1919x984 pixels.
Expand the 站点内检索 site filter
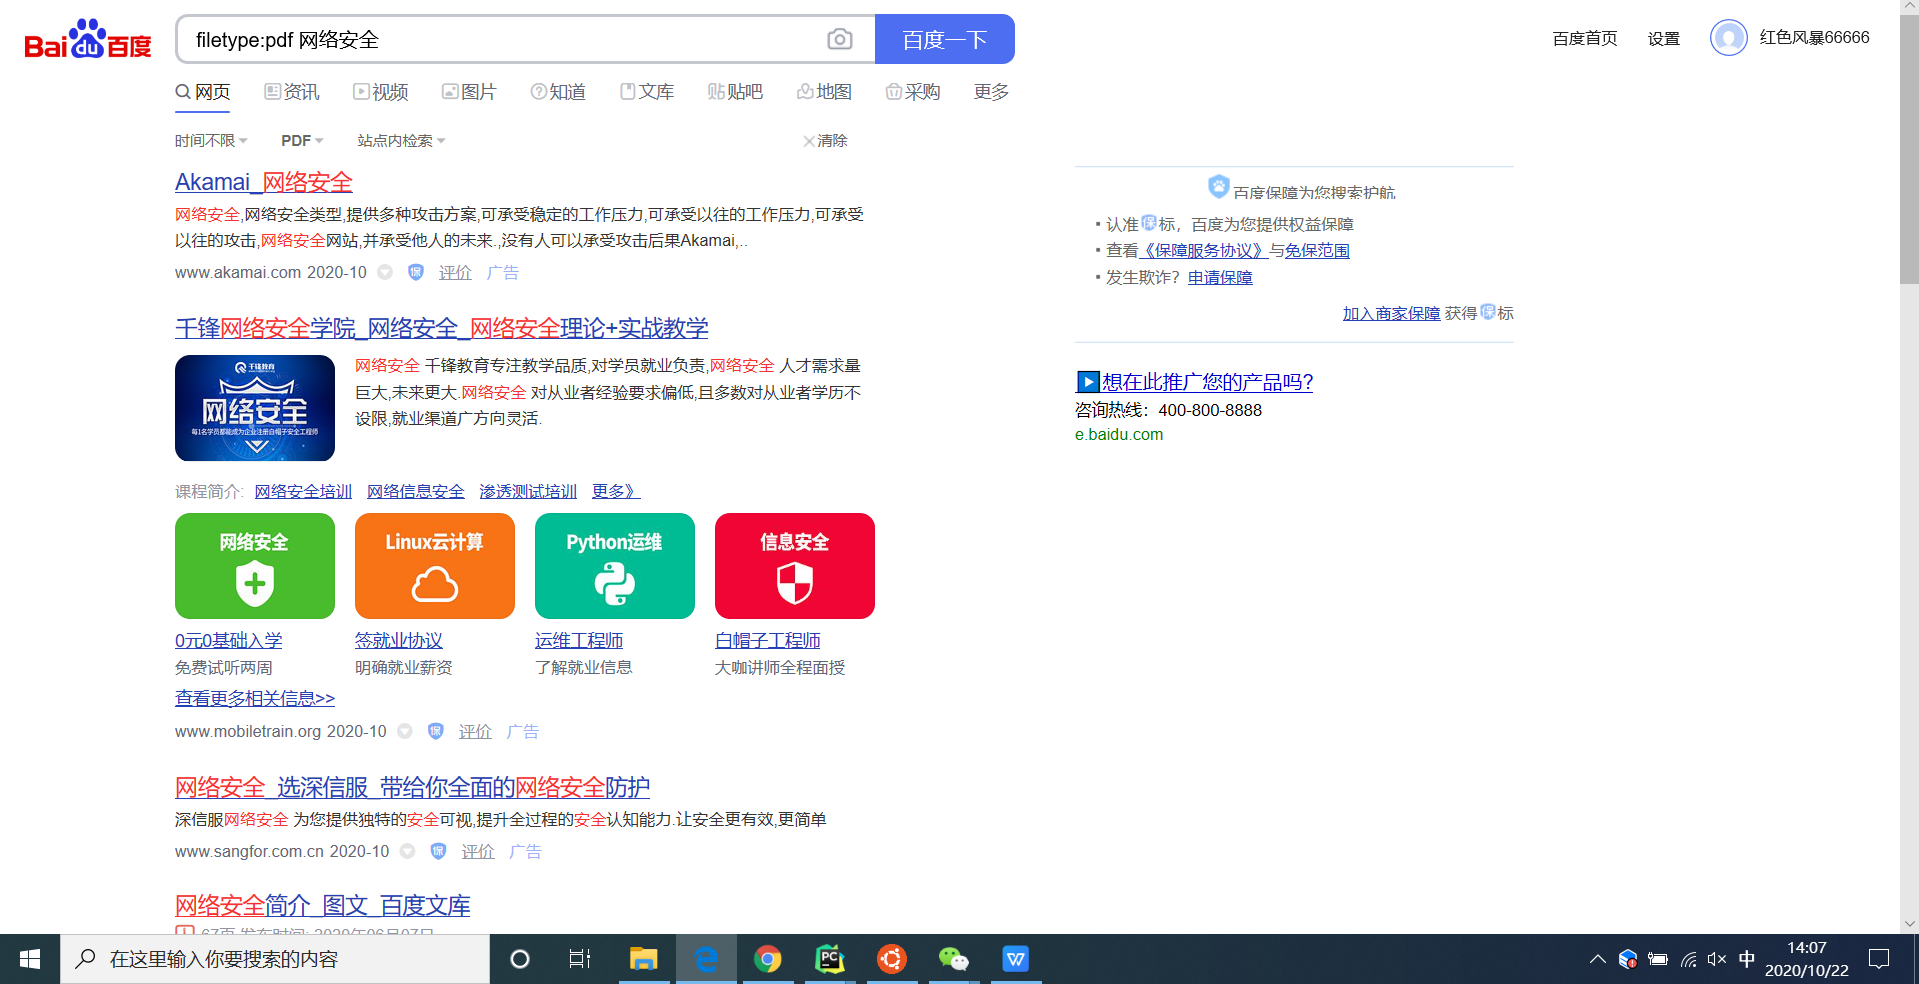click(401, 141)
